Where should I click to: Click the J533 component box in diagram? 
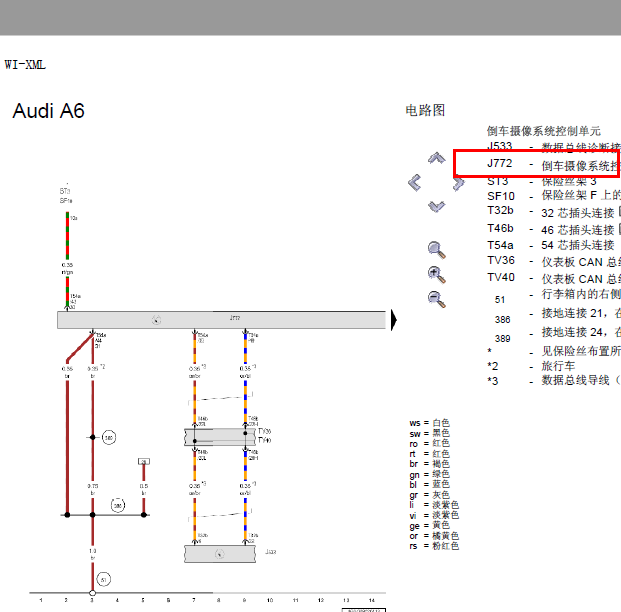220,554
